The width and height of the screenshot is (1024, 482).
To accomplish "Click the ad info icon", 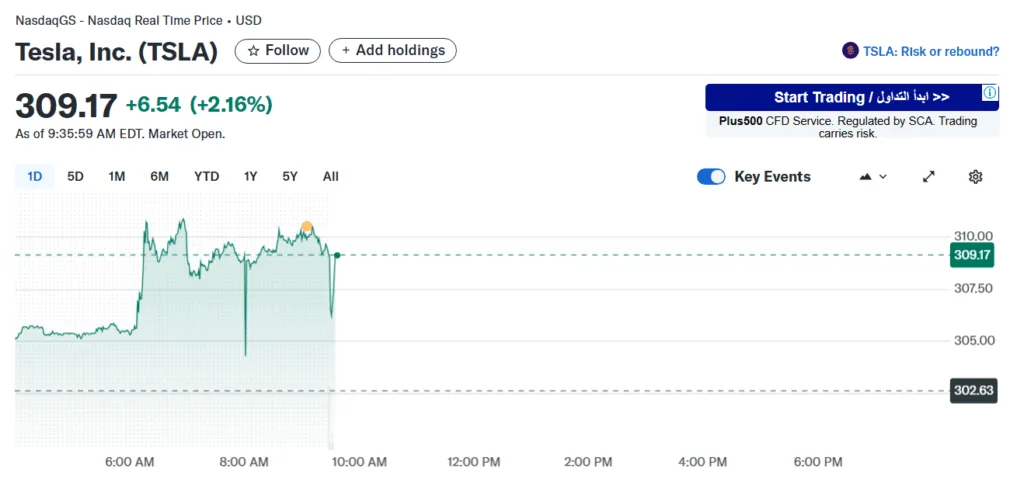I will point(990,93).
